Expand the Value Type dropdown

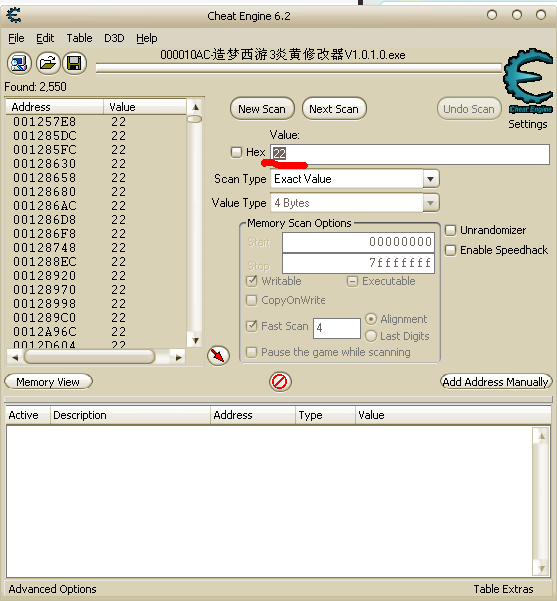(431, 203)
